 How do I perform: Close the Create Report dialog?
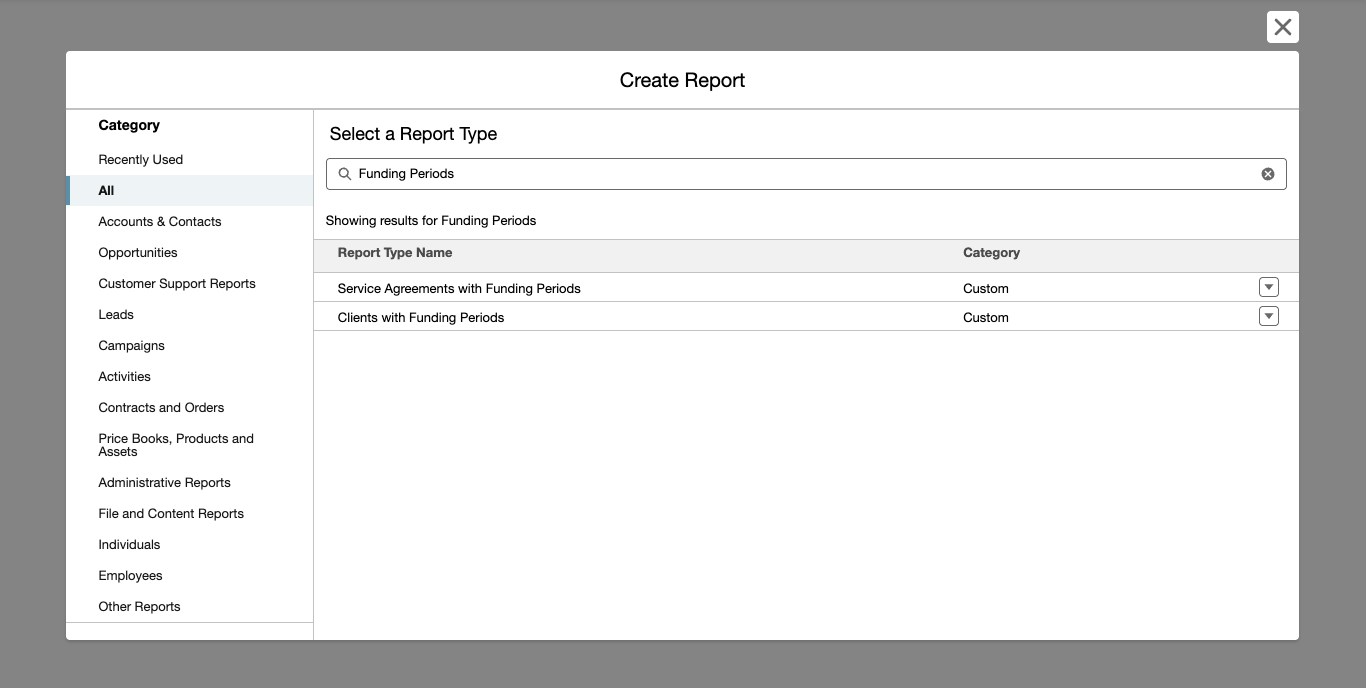1282,27
